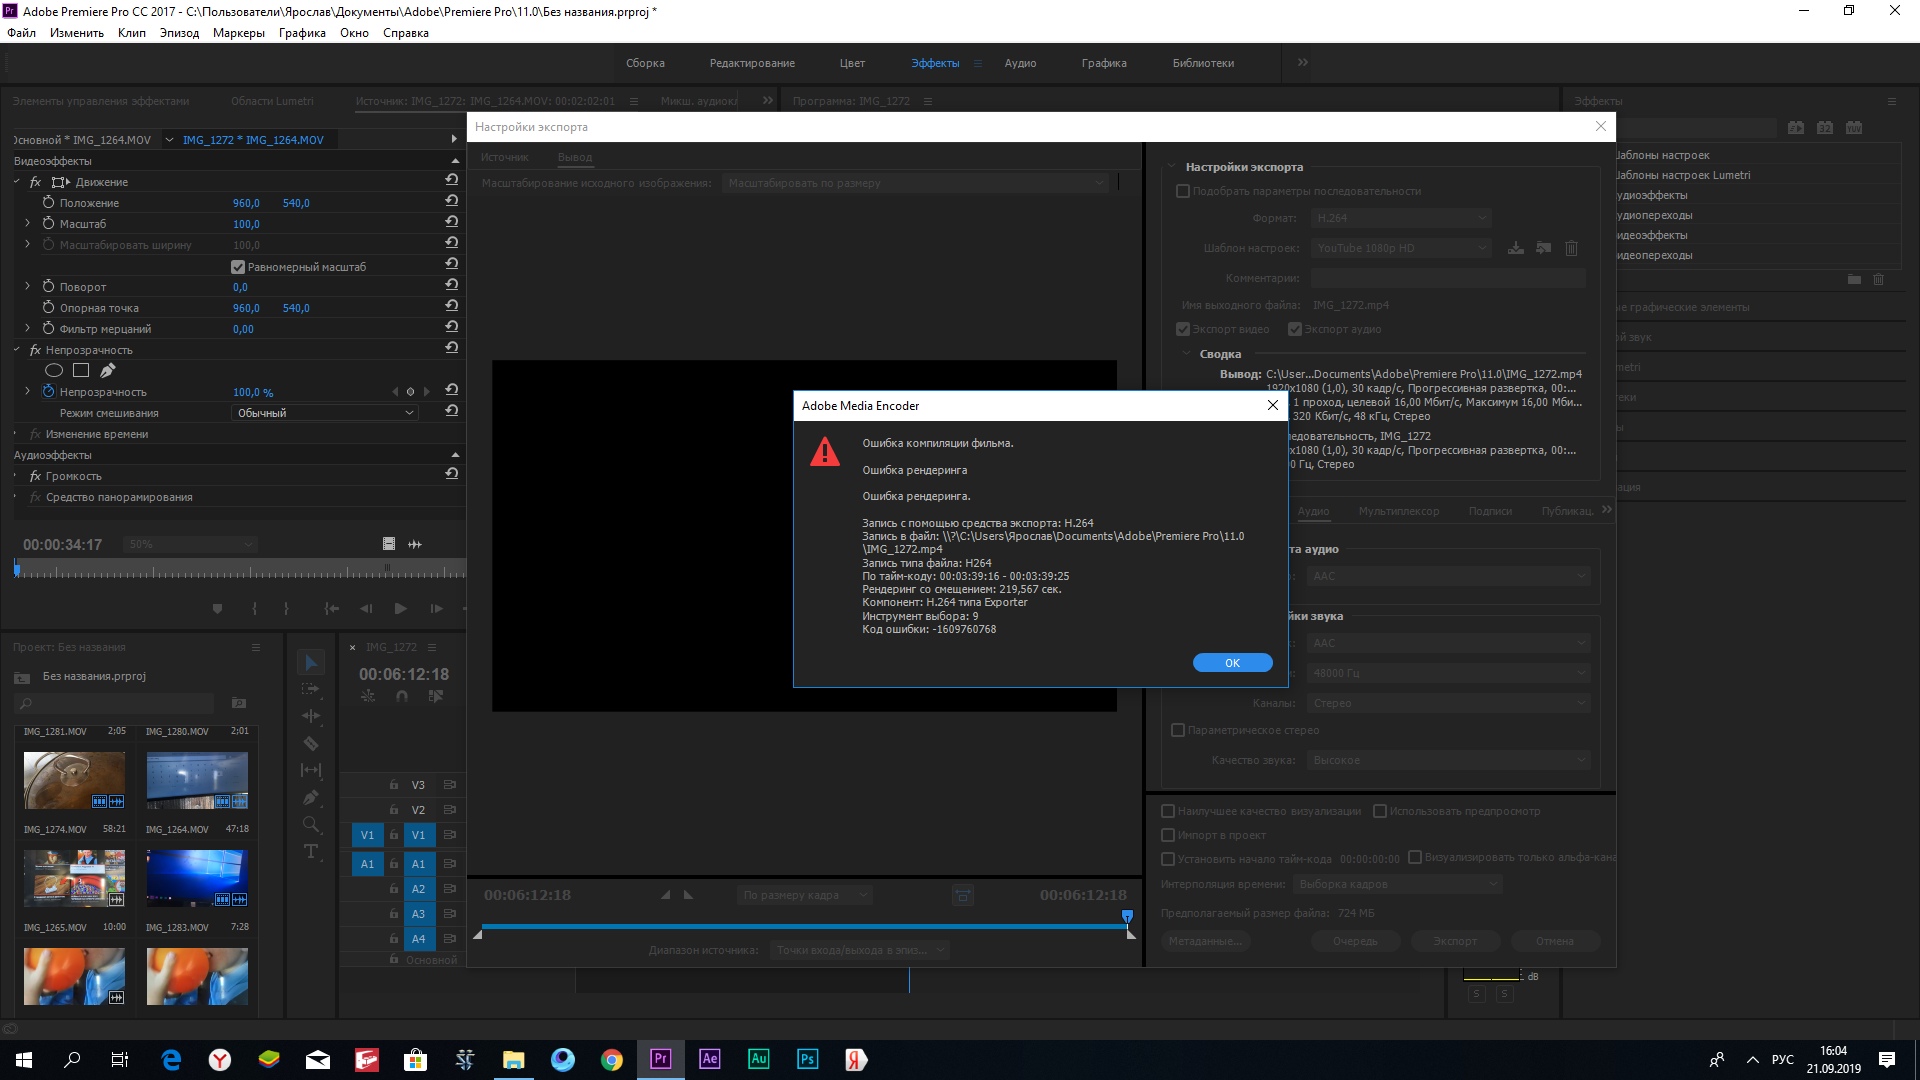
Task: Select the Razor tool
Action: (311, 743)
